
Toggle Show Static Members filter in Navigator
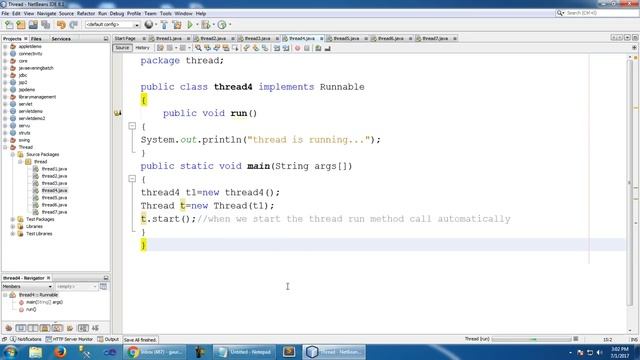pos(33,328)
